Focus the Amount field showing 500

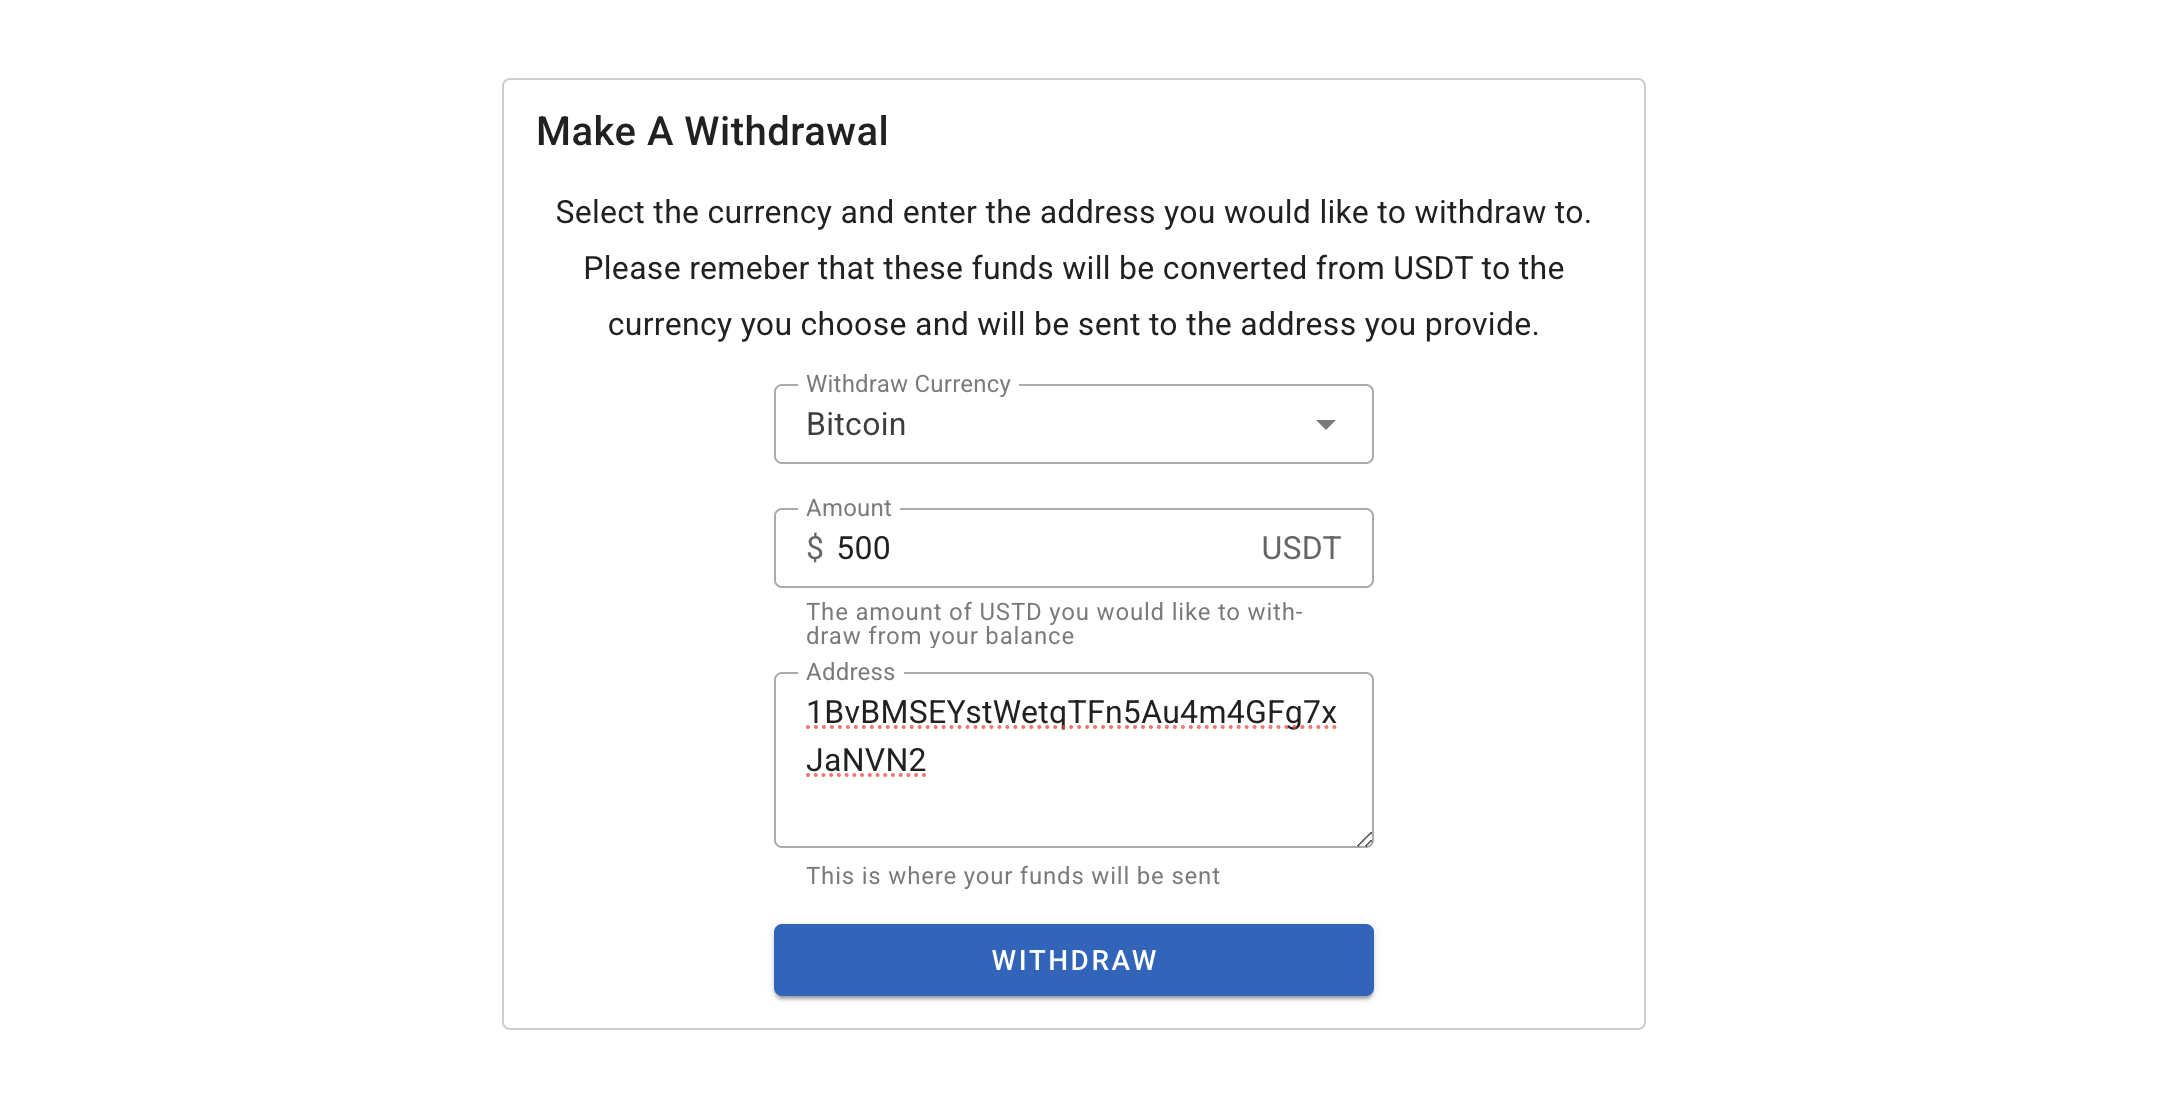click(x=1040, y=548)
